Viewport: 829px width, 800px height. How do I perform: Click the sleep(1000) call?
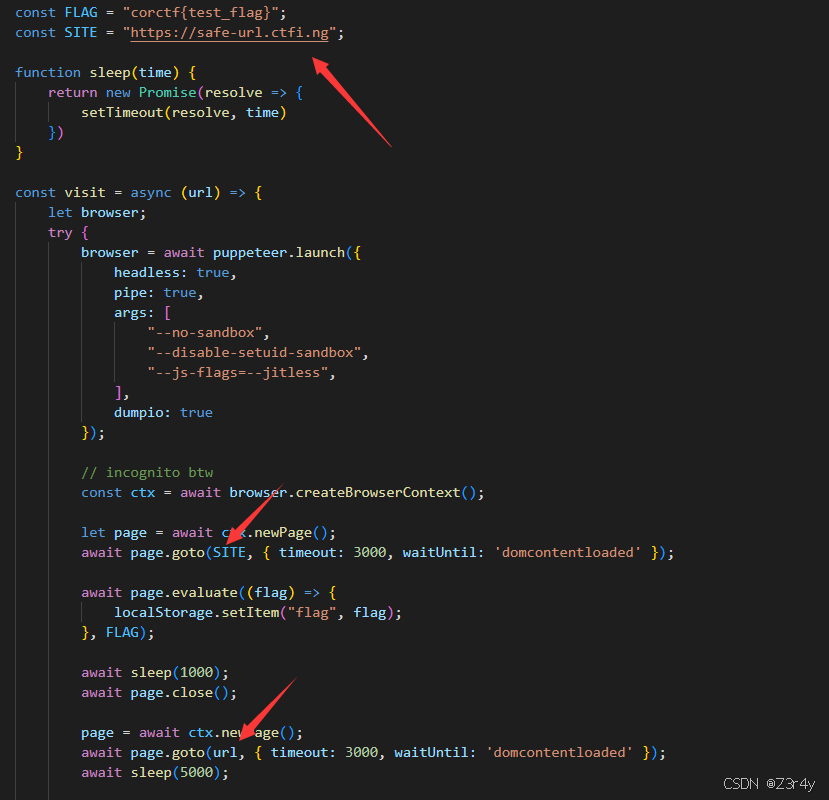click(176, 673)
